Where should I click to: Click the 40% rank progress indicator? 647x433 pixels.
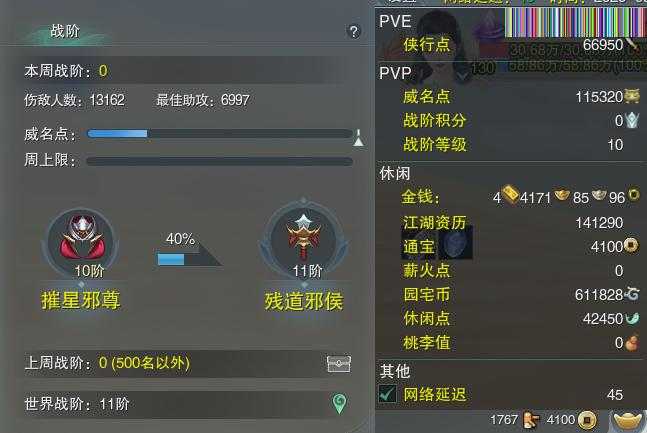coord(188,250)
